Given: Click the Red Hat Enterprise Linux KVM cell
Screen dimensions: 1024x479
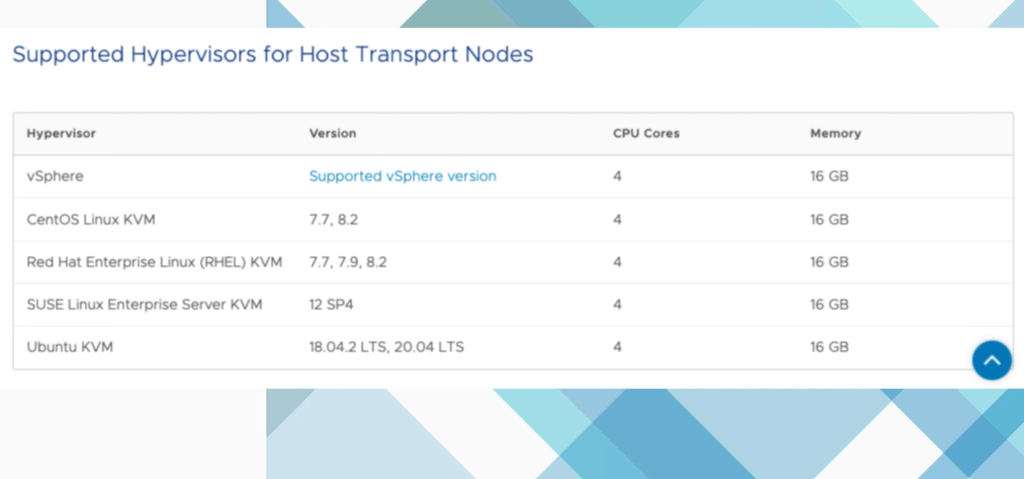Looking at the screenshot, I should (154, 262).
